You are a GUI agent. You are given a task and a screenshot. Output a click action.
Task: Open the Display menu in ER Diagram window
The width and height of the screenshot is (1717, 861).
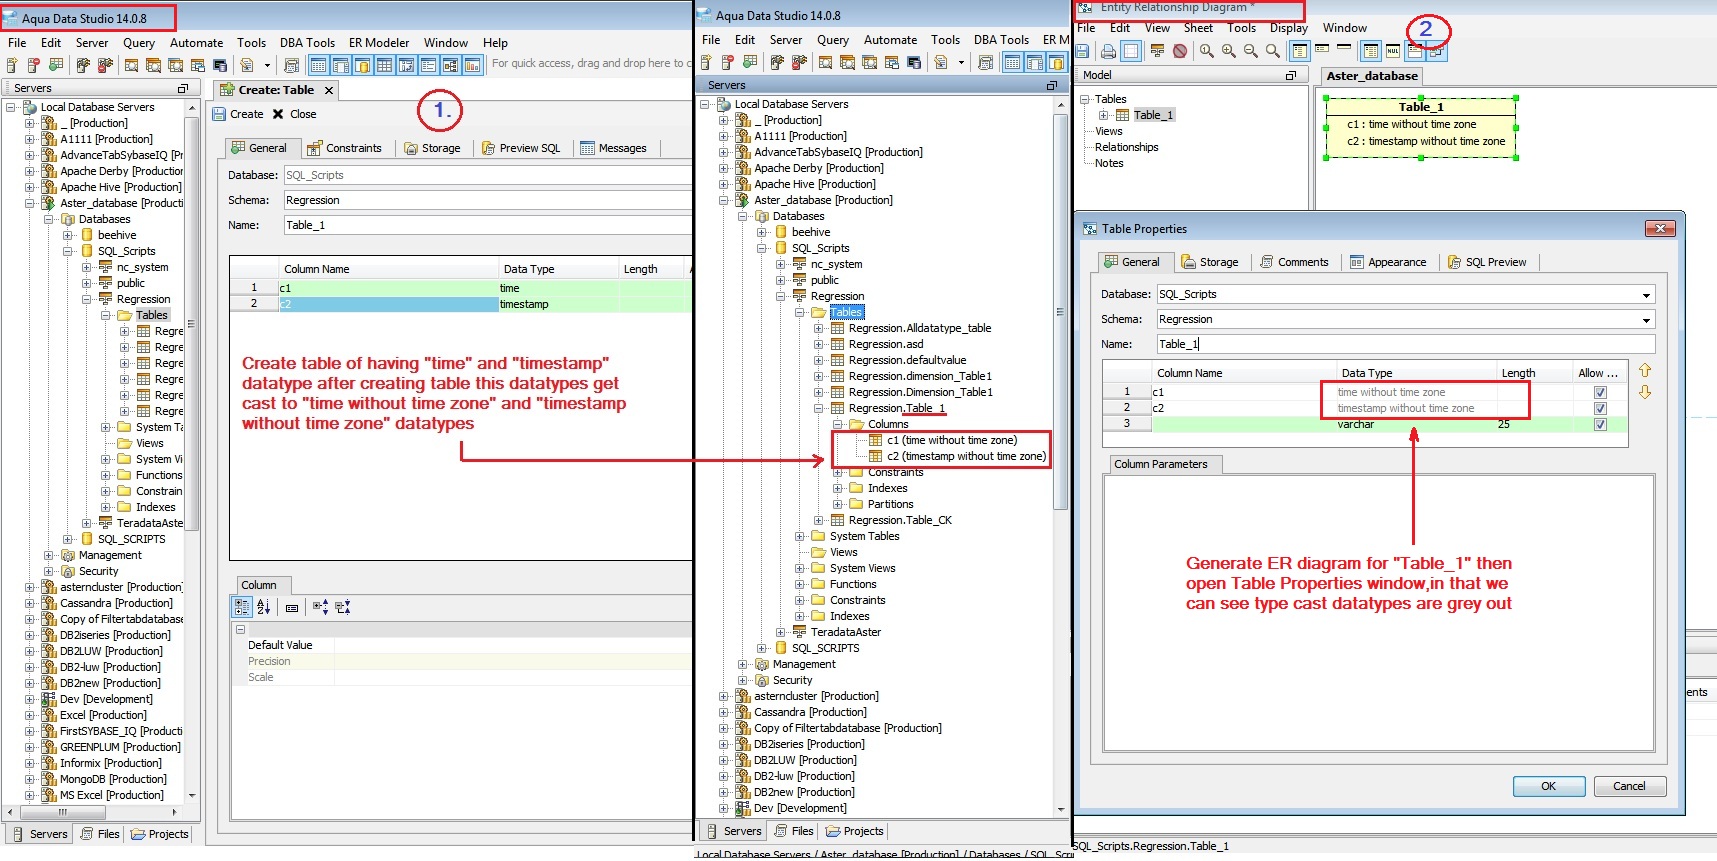pos(1289,28)
